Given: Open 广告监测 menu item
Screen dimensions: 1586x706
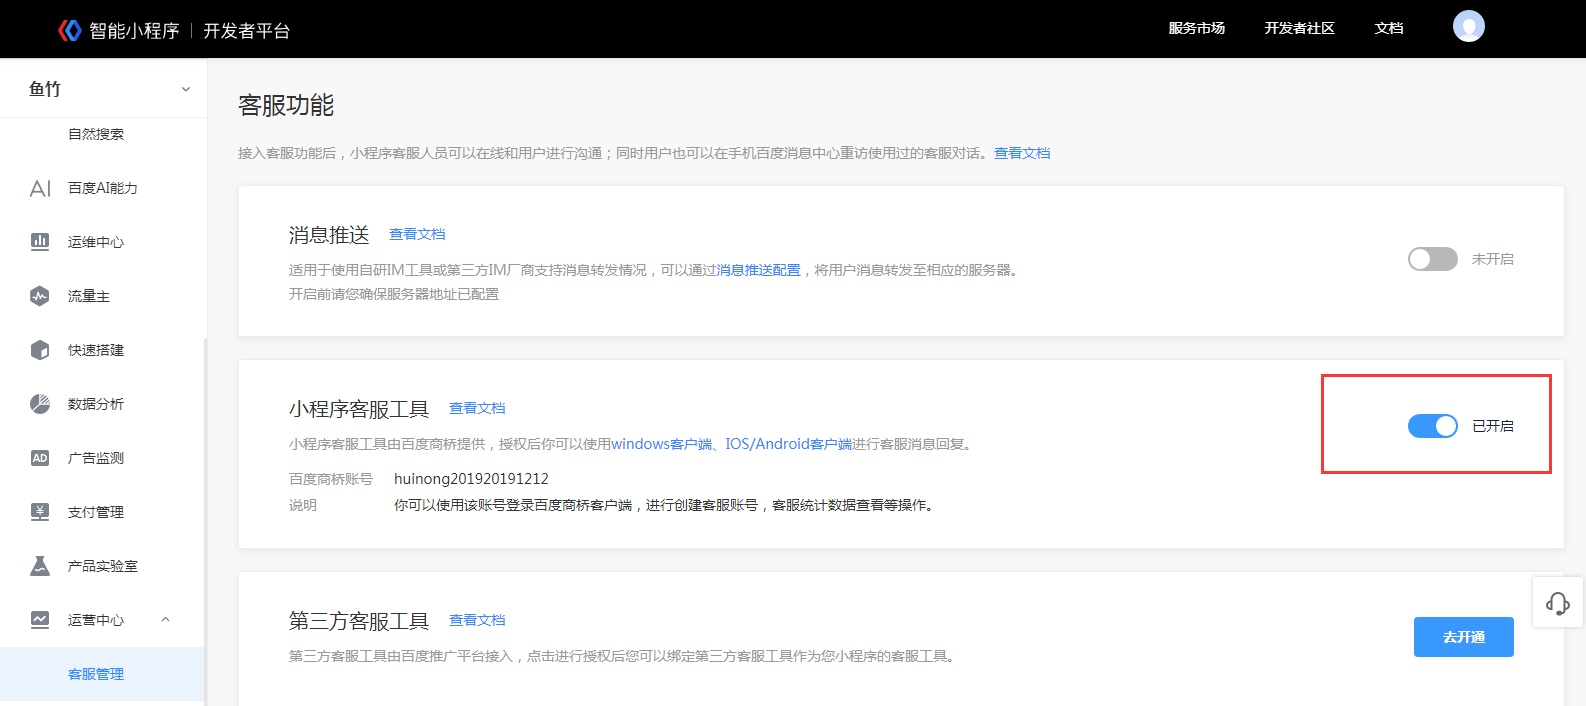Looking at the screenshot, I should pos(96,458).
